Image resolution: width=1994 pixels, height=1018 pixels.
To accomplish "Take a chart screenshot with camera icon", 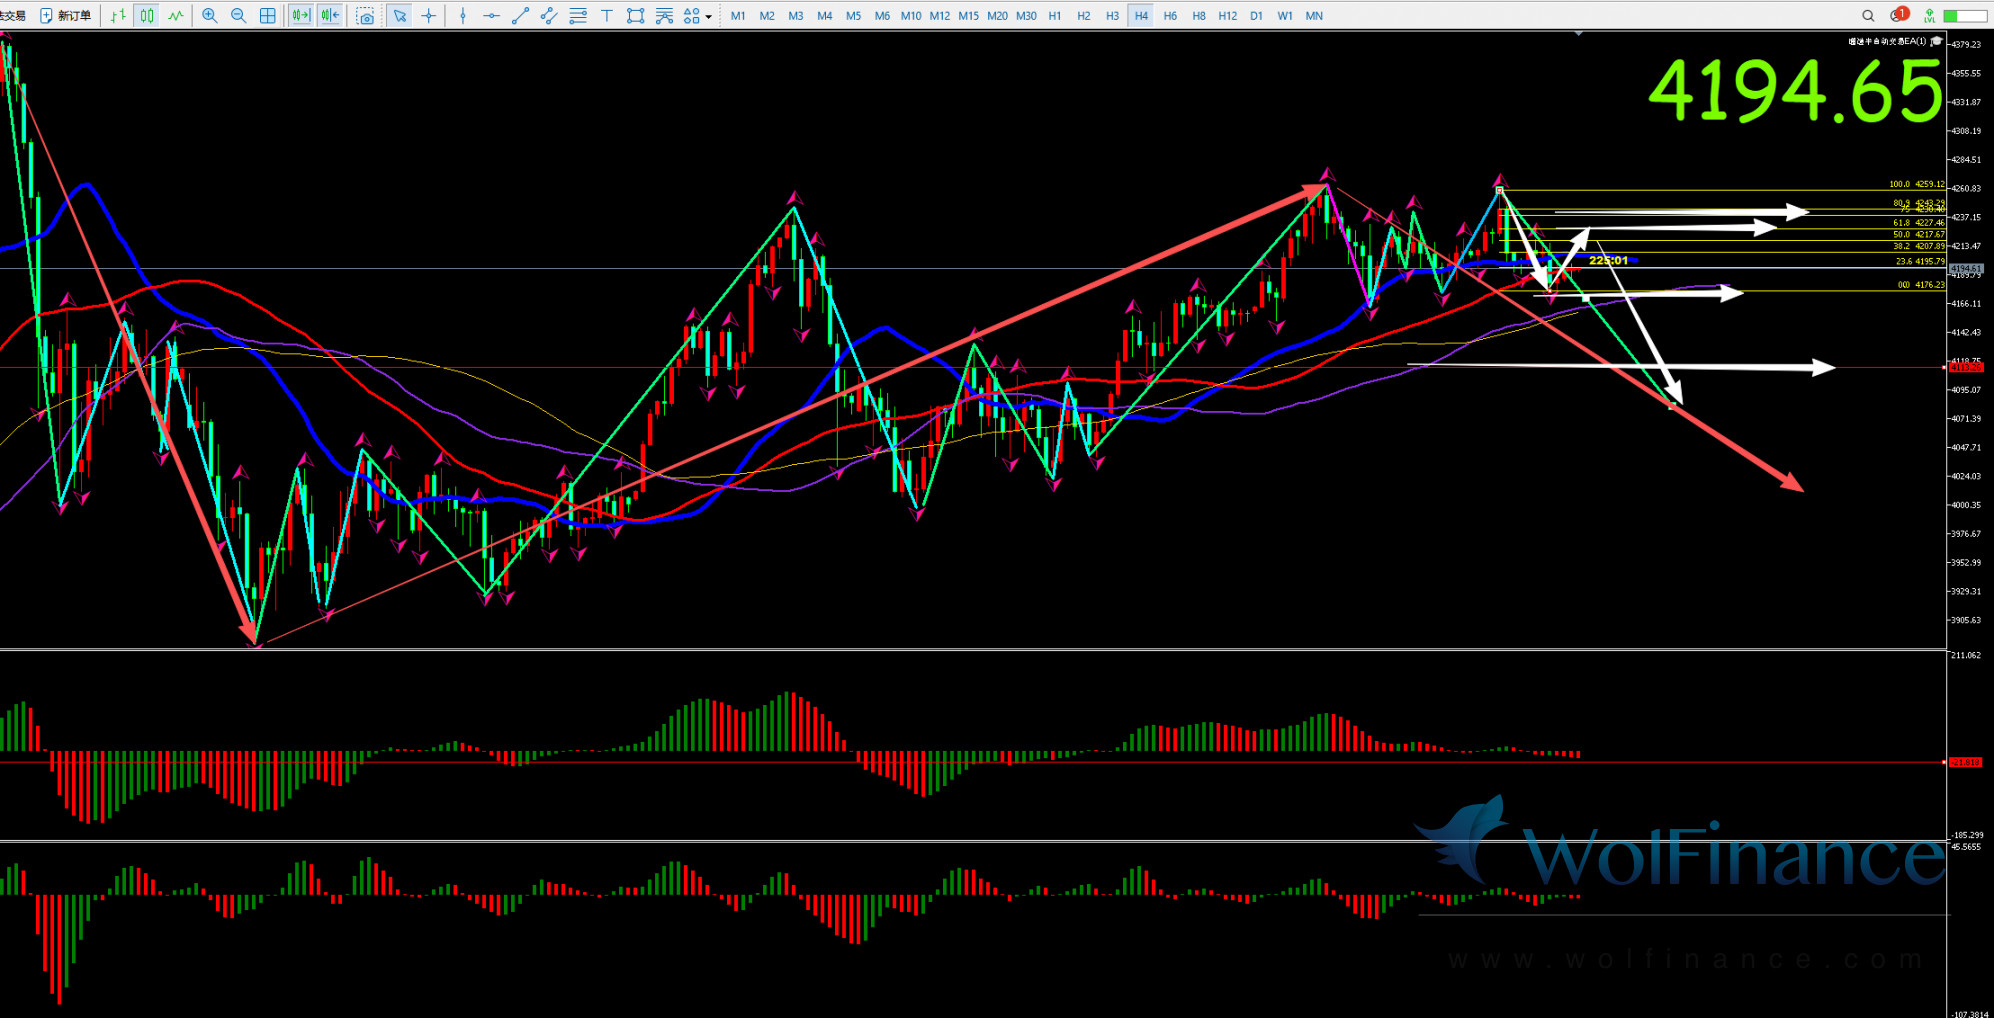I will tap(366, 16).
